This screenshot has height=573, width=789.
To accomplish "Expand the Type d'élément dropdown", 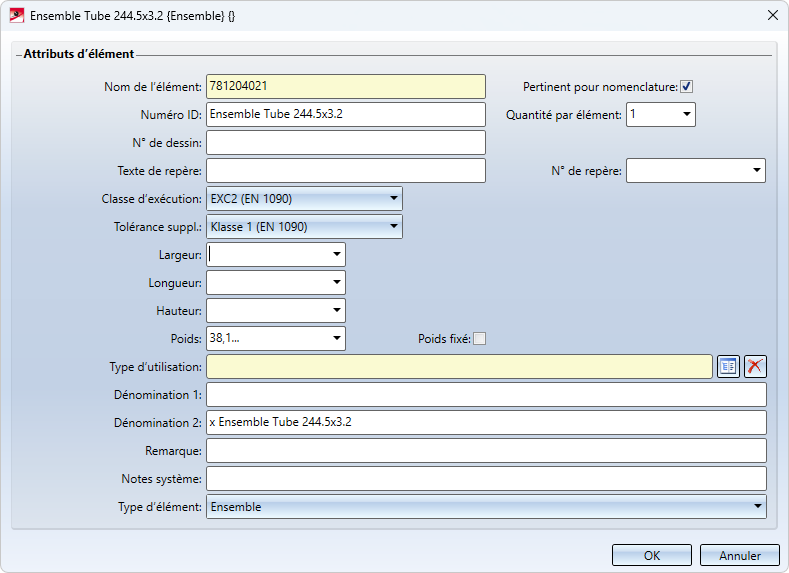I will (757, 507).
